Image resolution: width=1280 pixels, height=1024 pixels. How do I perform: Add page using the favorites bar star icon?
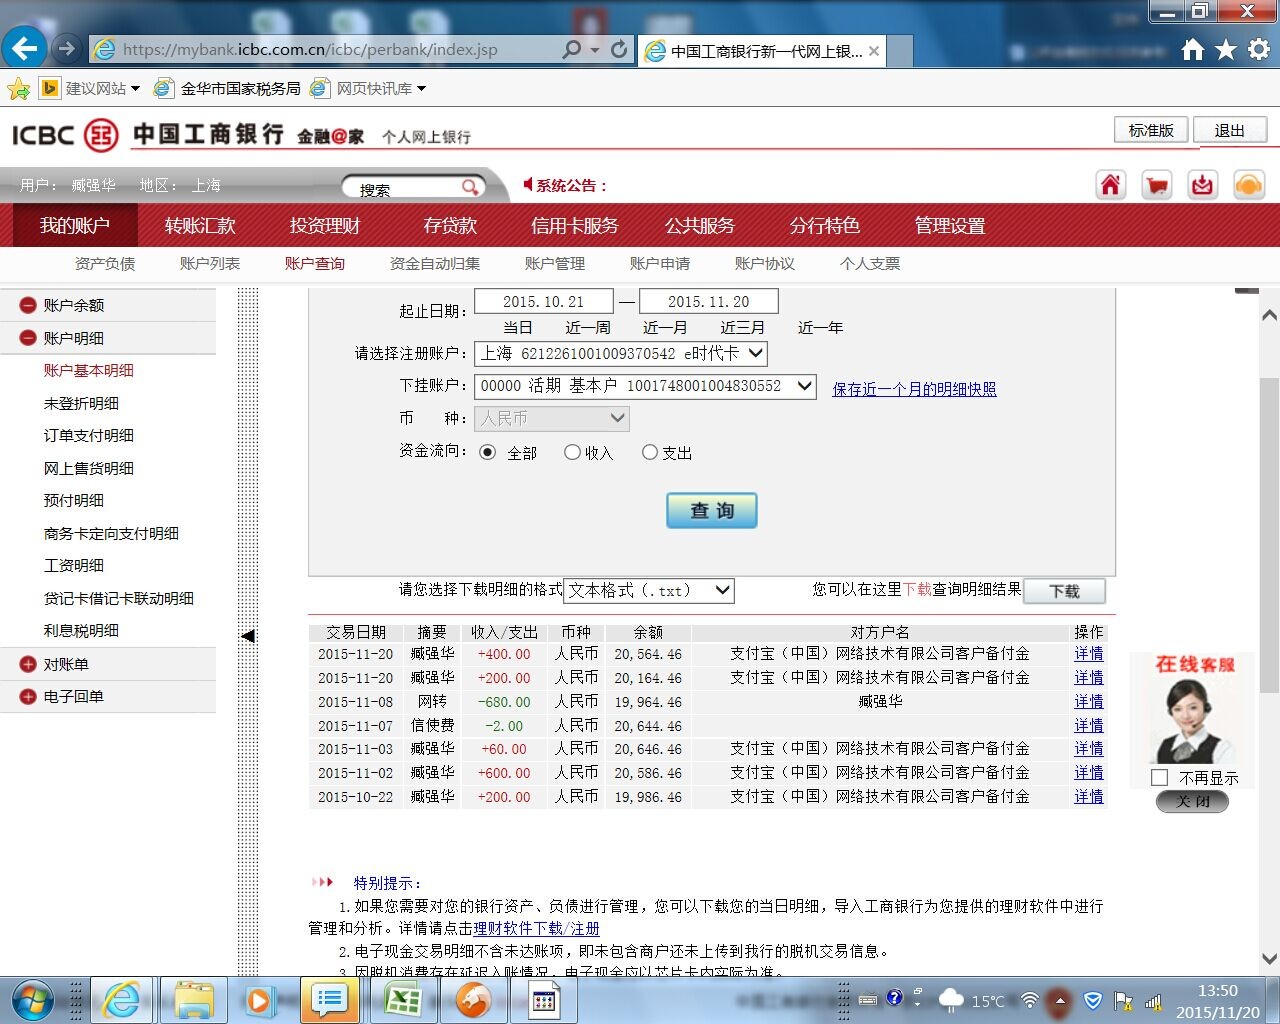point(18,89)
